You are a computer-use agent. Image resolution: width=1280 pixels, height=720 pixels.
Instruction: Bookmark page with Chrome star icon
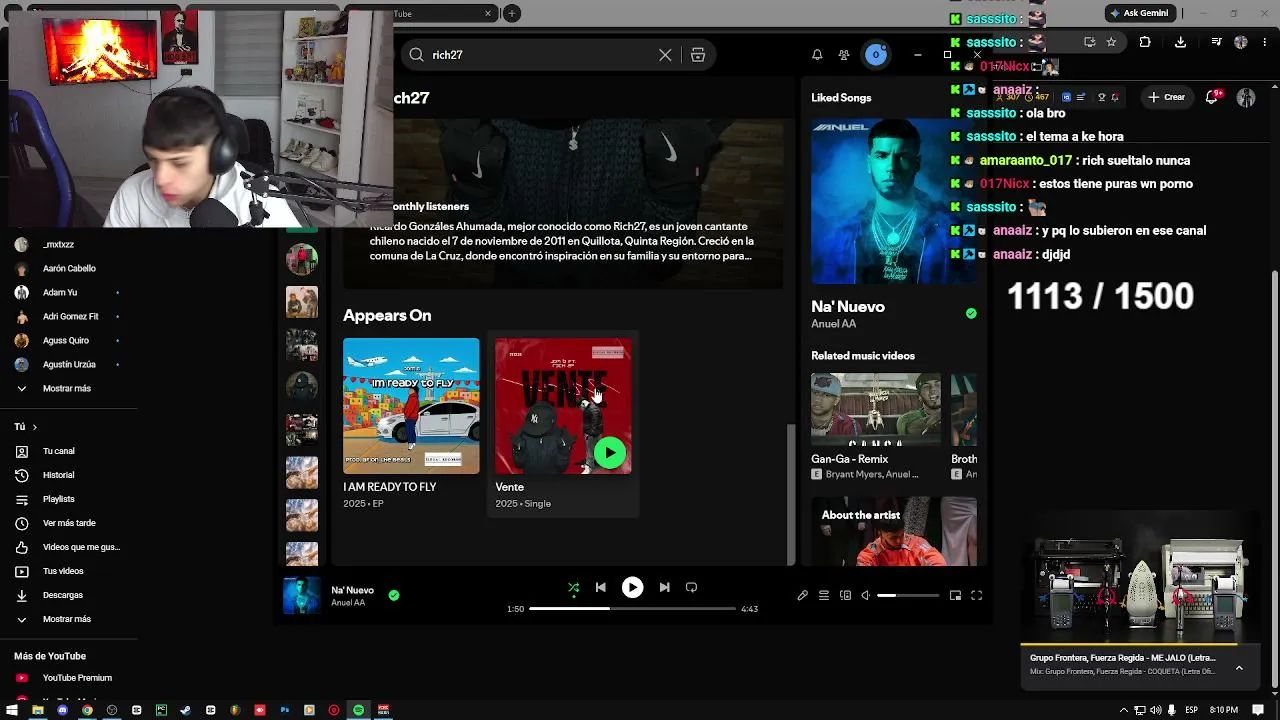[1111, 42]
